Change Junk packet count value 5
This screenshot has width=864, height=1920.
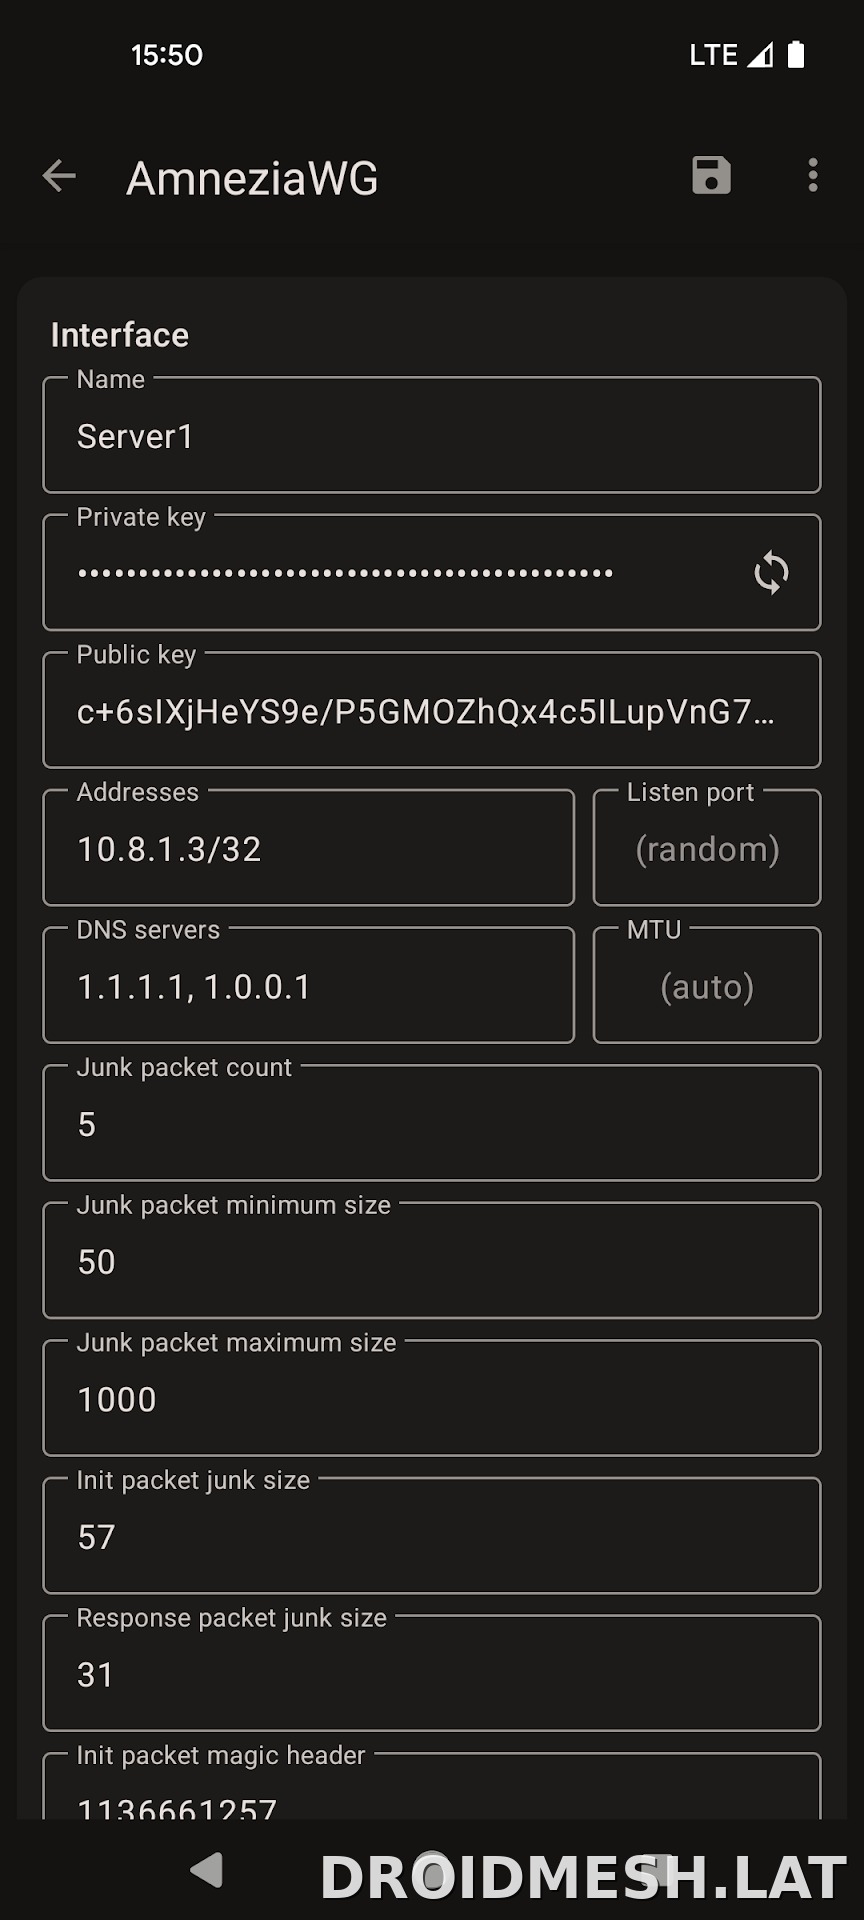[x=432, y=1123]
